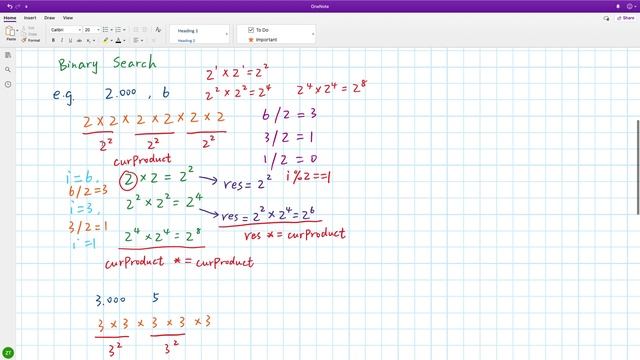This screenshot has height=360, width=640.
Task: Open numbered list style arrow
Action: (124, 30)
